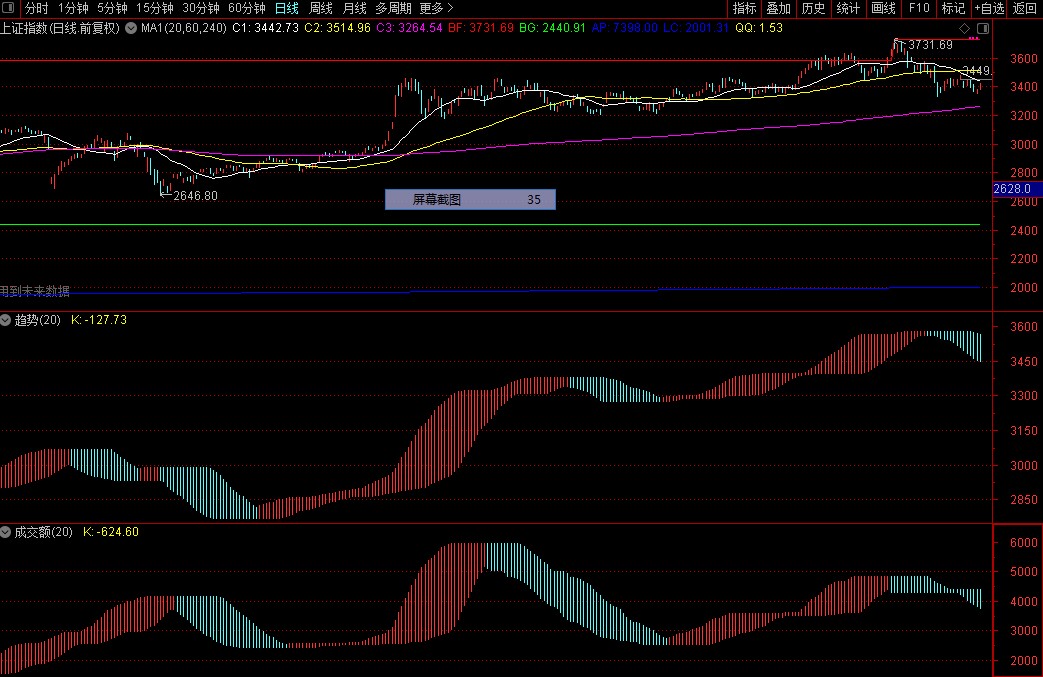Select the 15分钟 period tab
Screen dimensions: 1043x677
155,8
